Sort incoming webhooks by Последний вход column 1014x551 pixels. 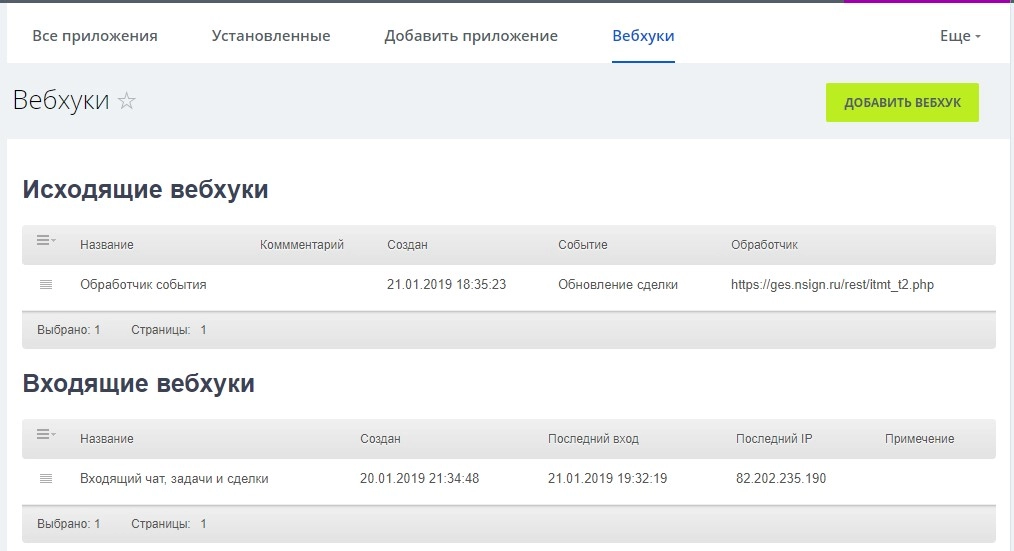point(593,439)
